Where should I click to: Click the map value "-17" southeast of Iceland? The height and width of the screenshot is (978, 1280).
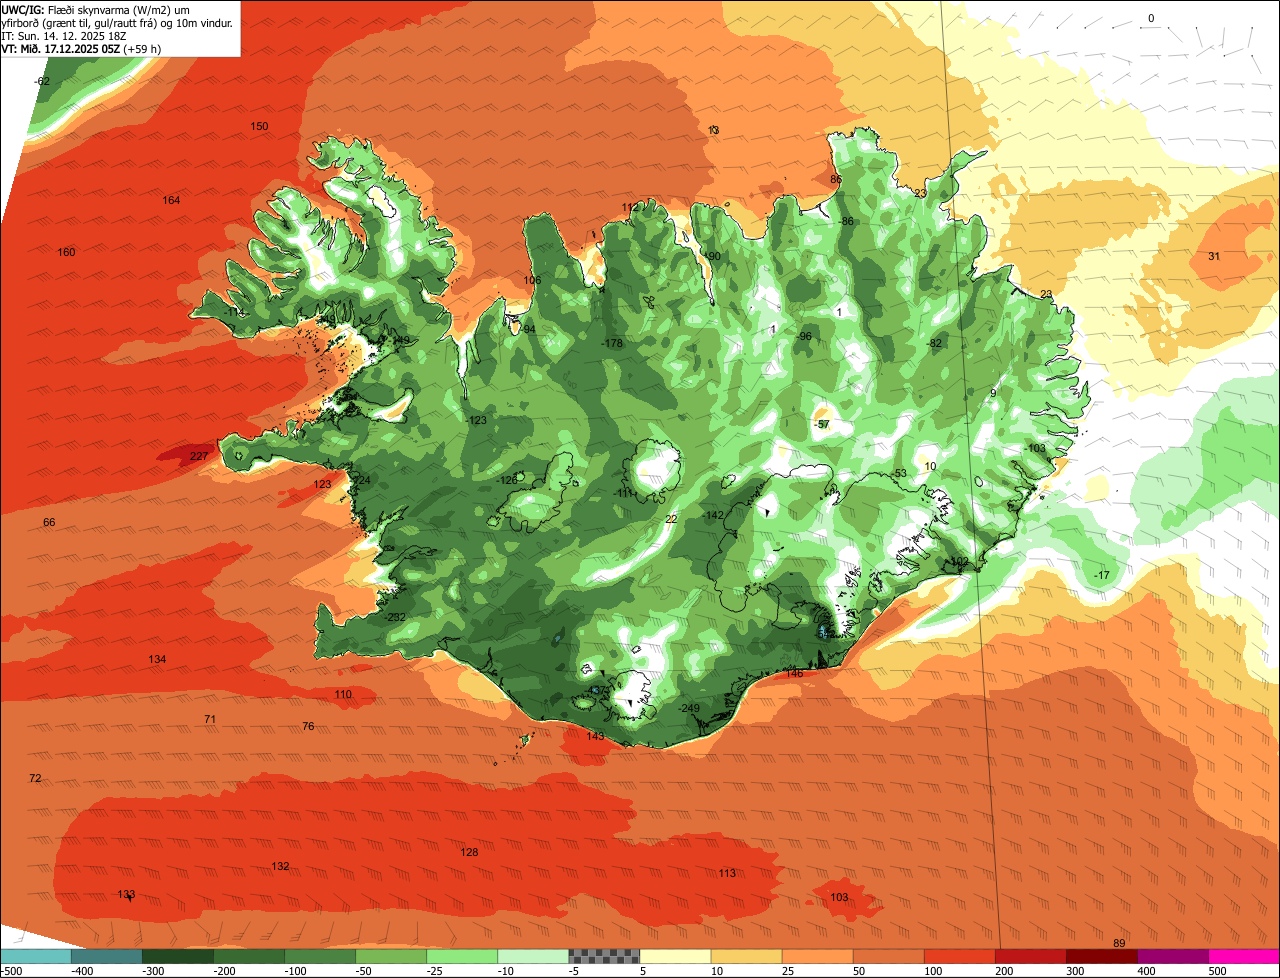[x=1101, y=575]
